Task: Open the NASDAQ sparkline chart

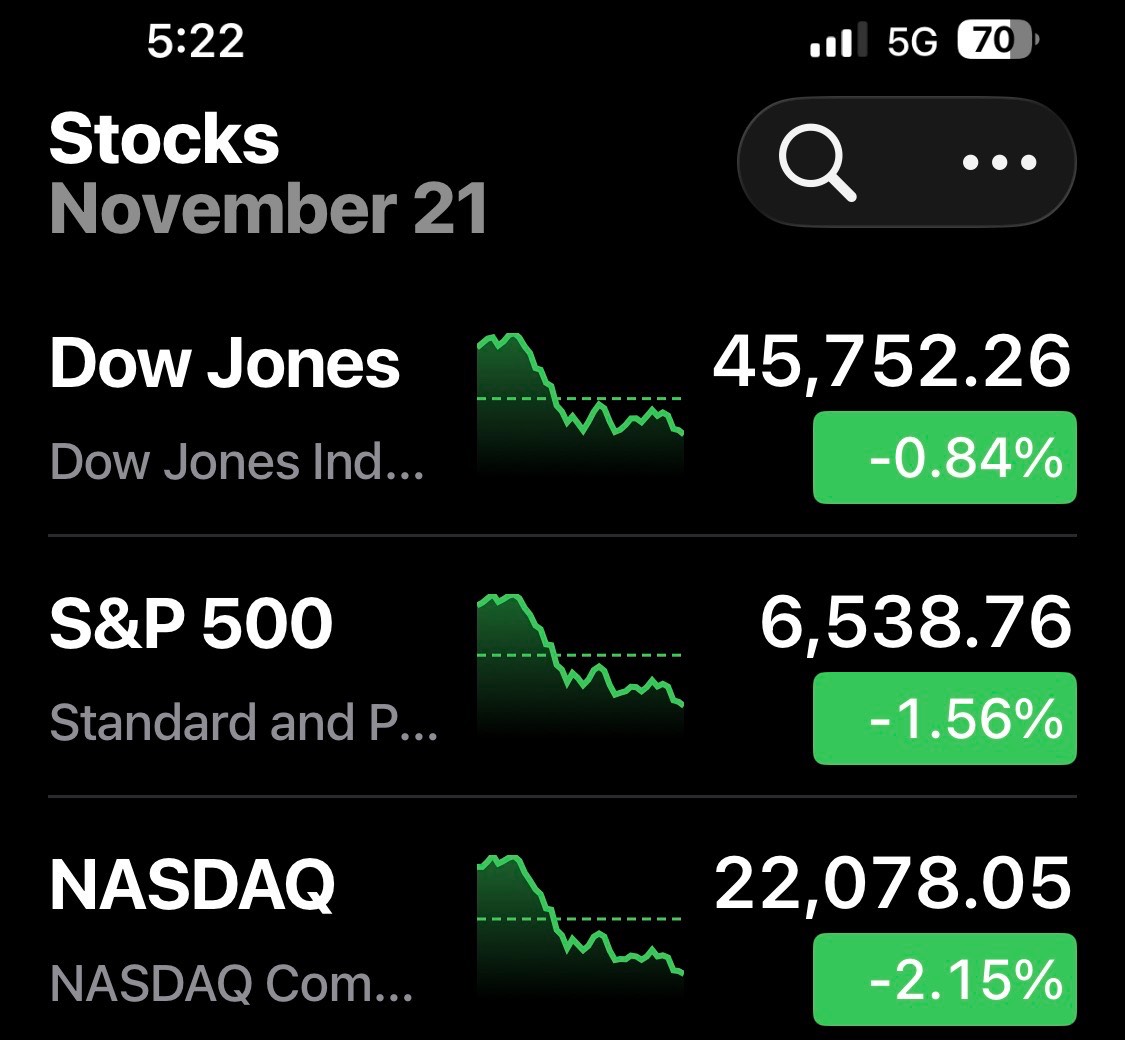Action: (x=580, y=920)
